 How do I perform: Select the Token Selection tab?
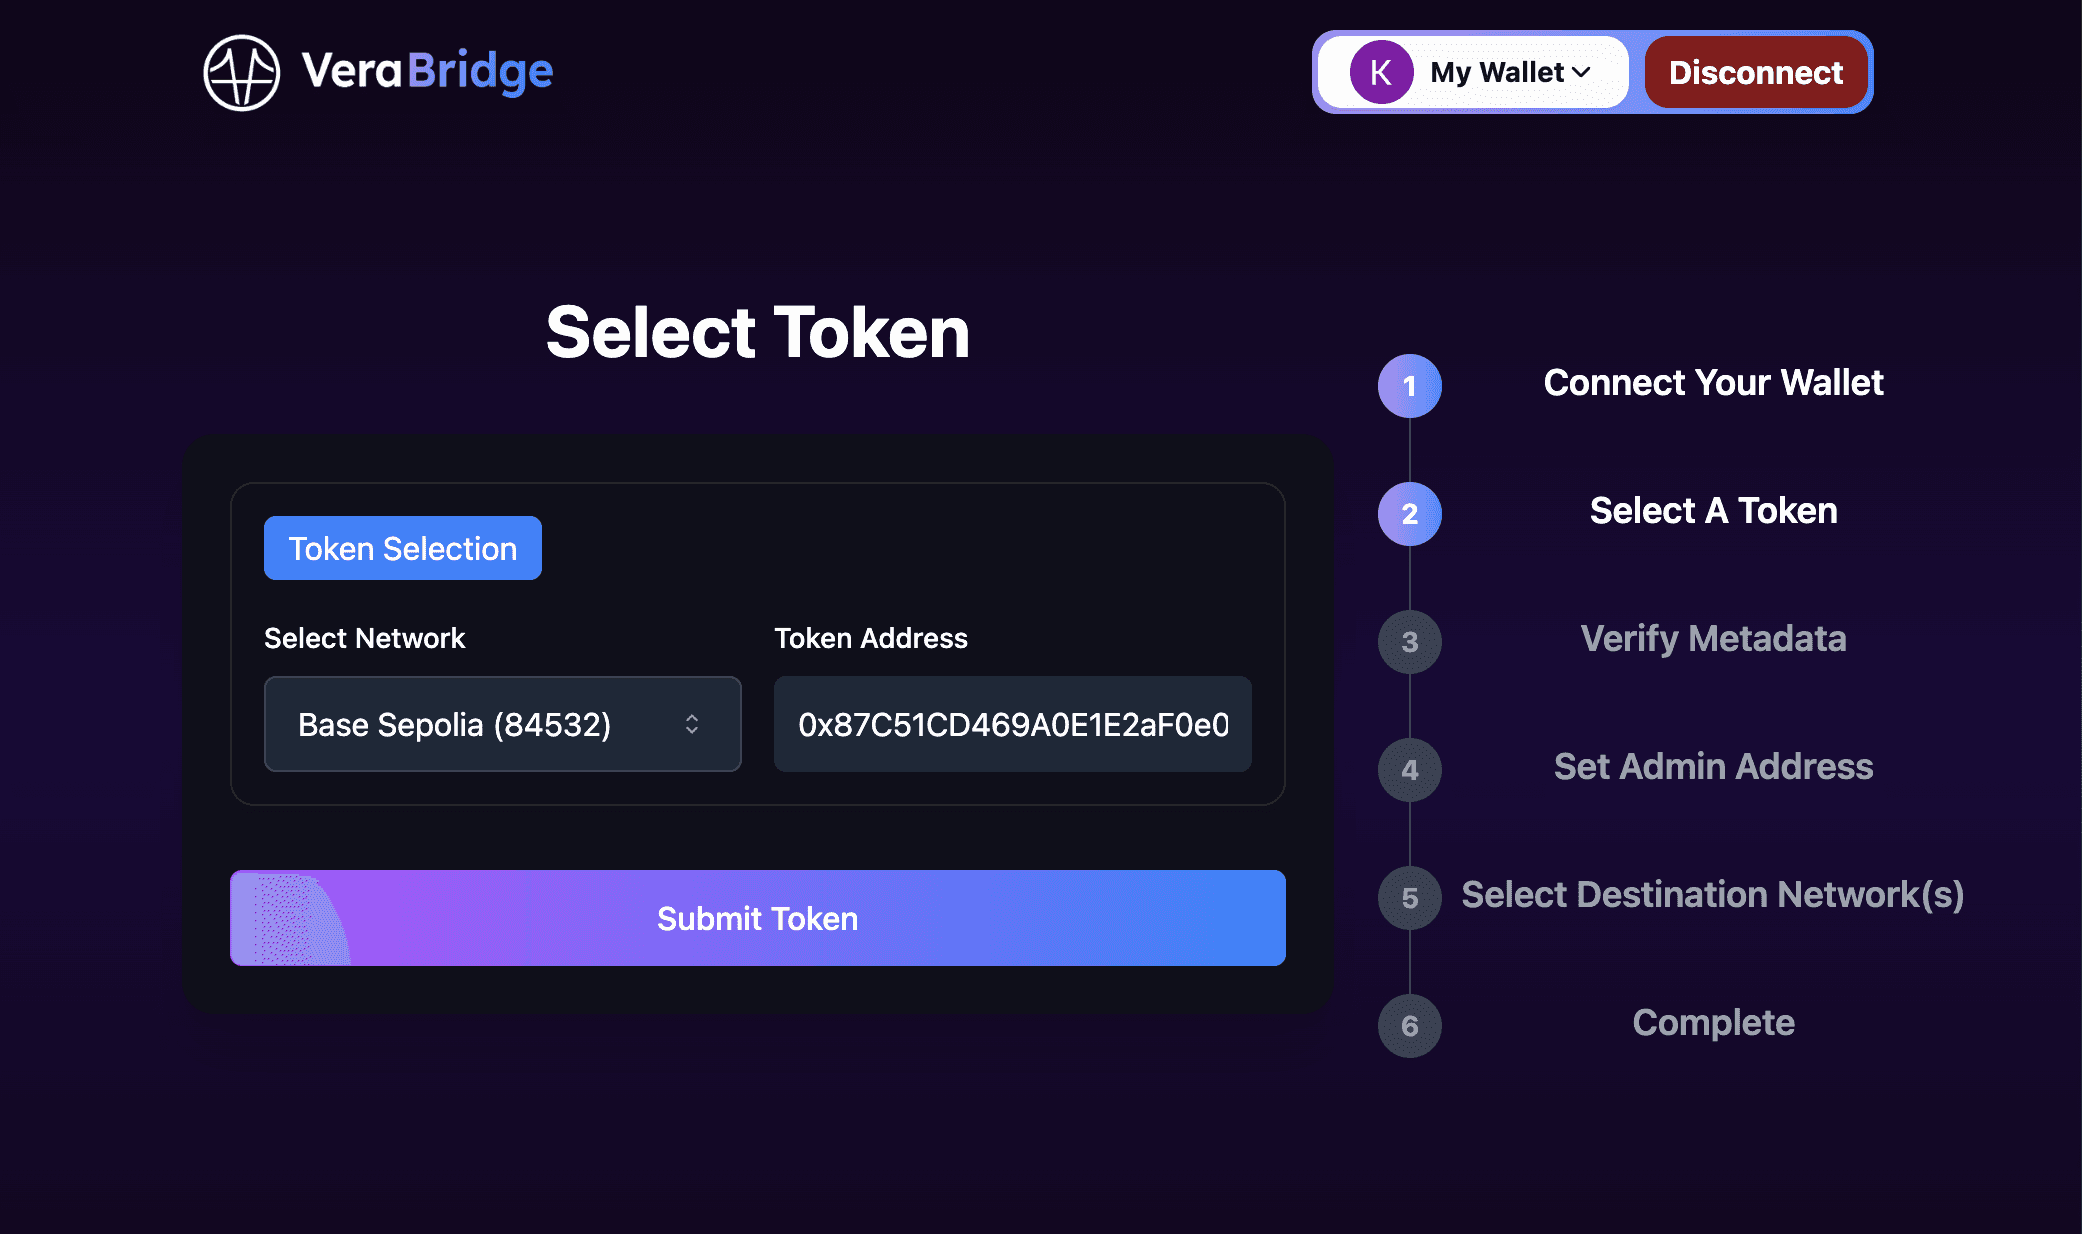point(402,548)
